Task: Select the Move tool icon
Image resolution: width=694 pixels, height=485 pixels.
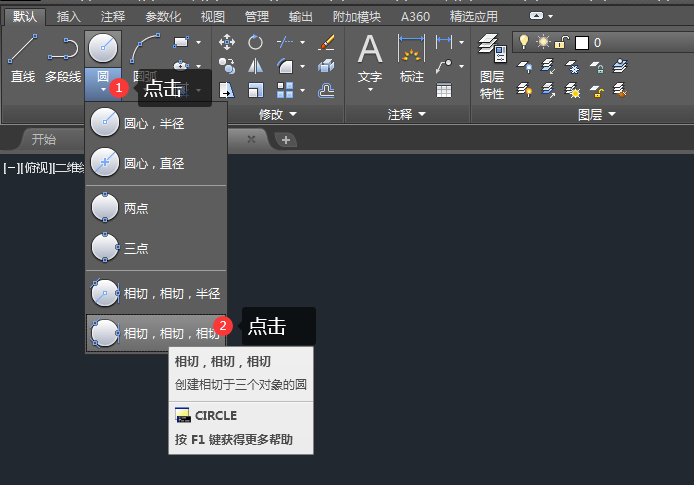Action: pos(227,42)
